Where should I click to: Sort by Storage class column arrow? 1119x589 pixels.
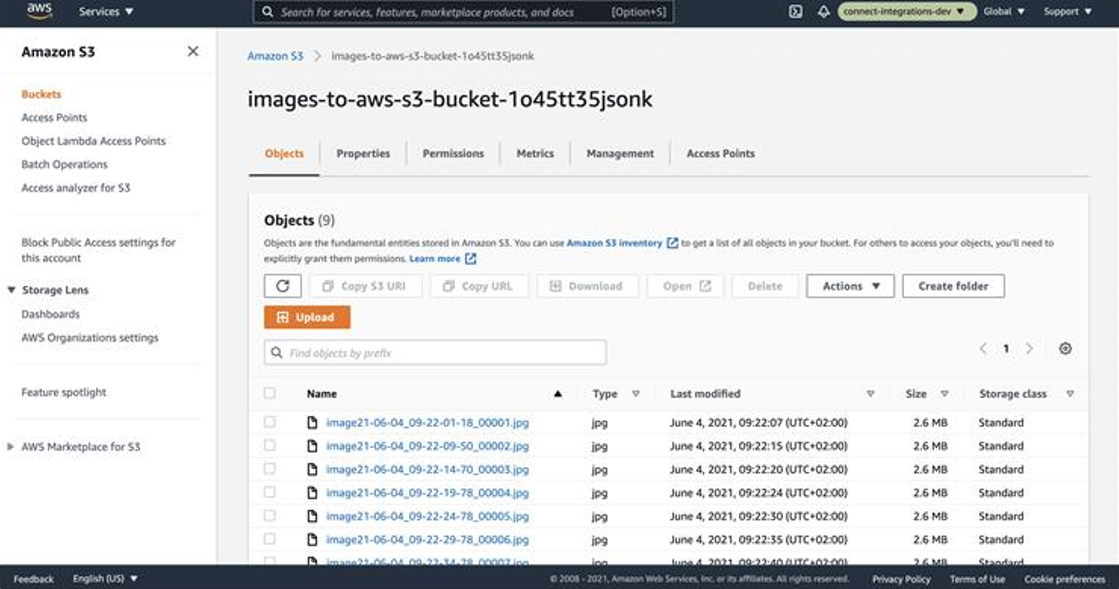pyautogui.click(x=1070, y=394)
